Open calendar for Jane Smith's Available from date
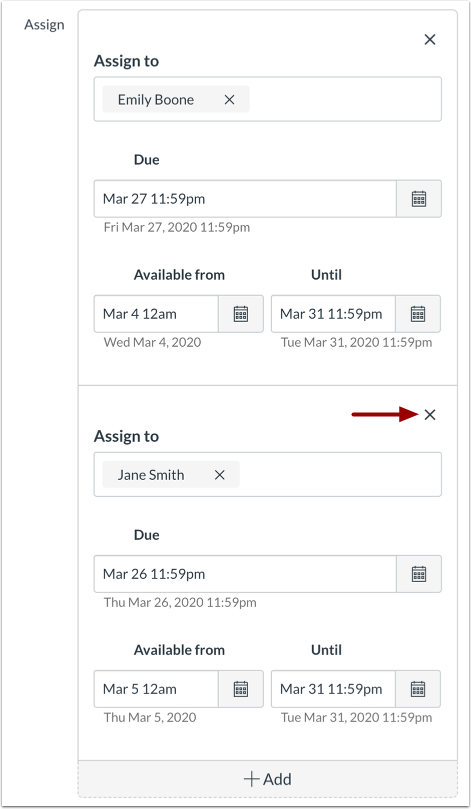This screenshot has height=809, width=471. [240, 689]
